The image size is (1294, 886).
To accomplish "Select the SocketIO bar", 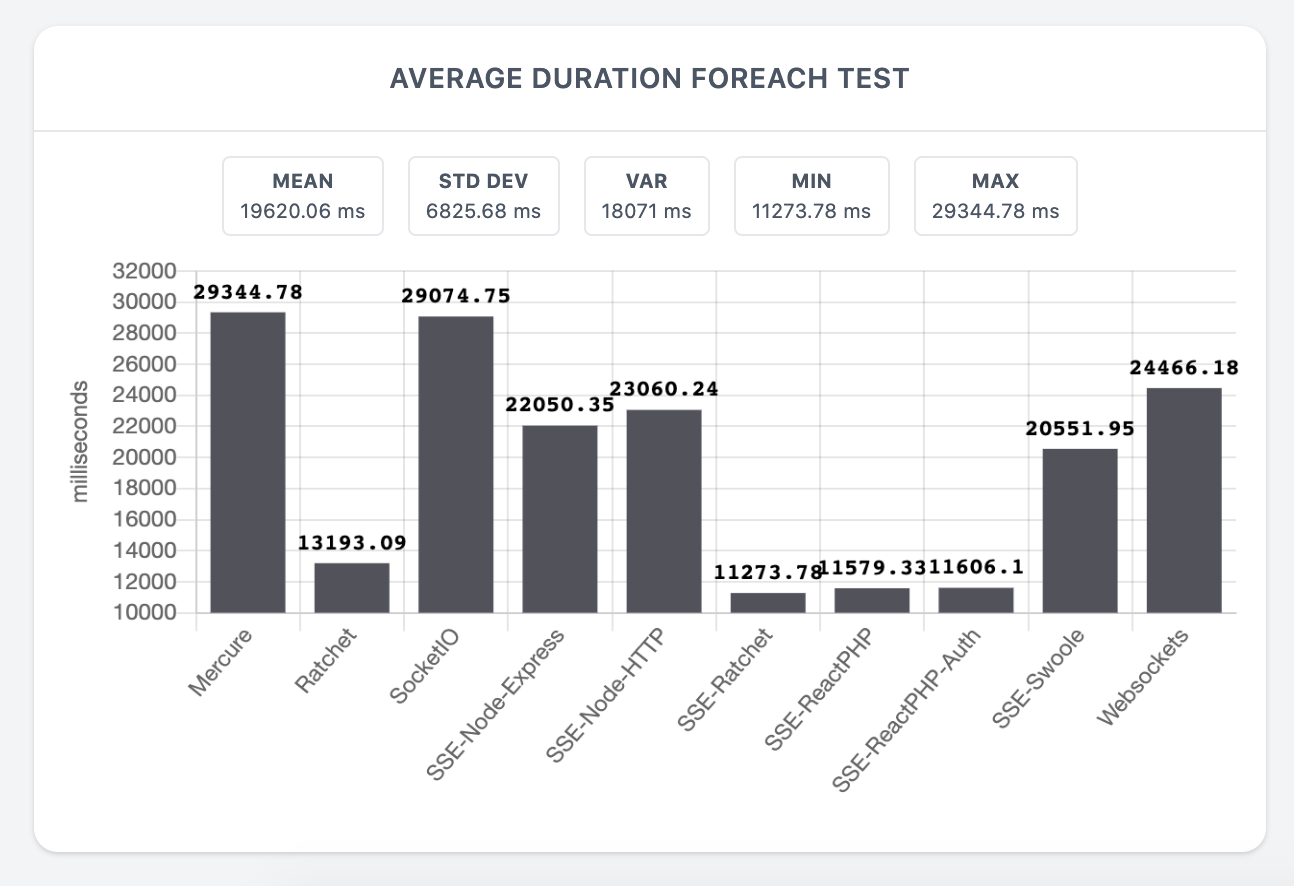I will click(456, 464).
